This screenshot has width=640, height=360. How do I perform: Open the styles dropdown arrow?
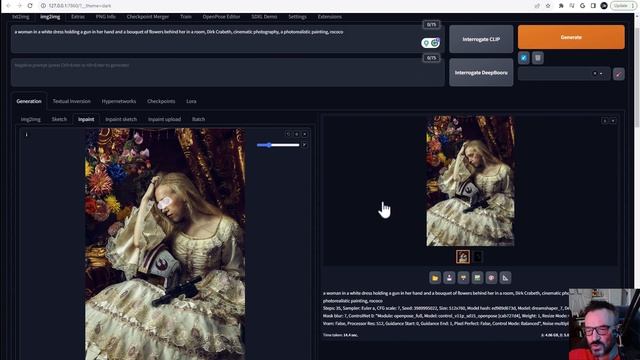coord(601,73)
